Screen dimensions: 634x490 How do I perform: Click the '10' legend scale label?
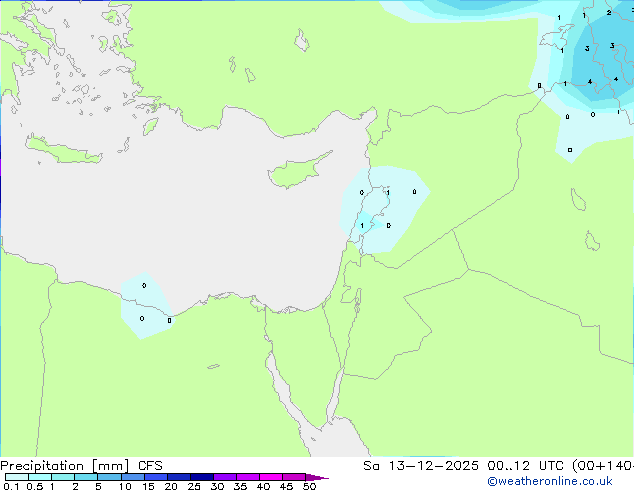[x=125, y=486]
